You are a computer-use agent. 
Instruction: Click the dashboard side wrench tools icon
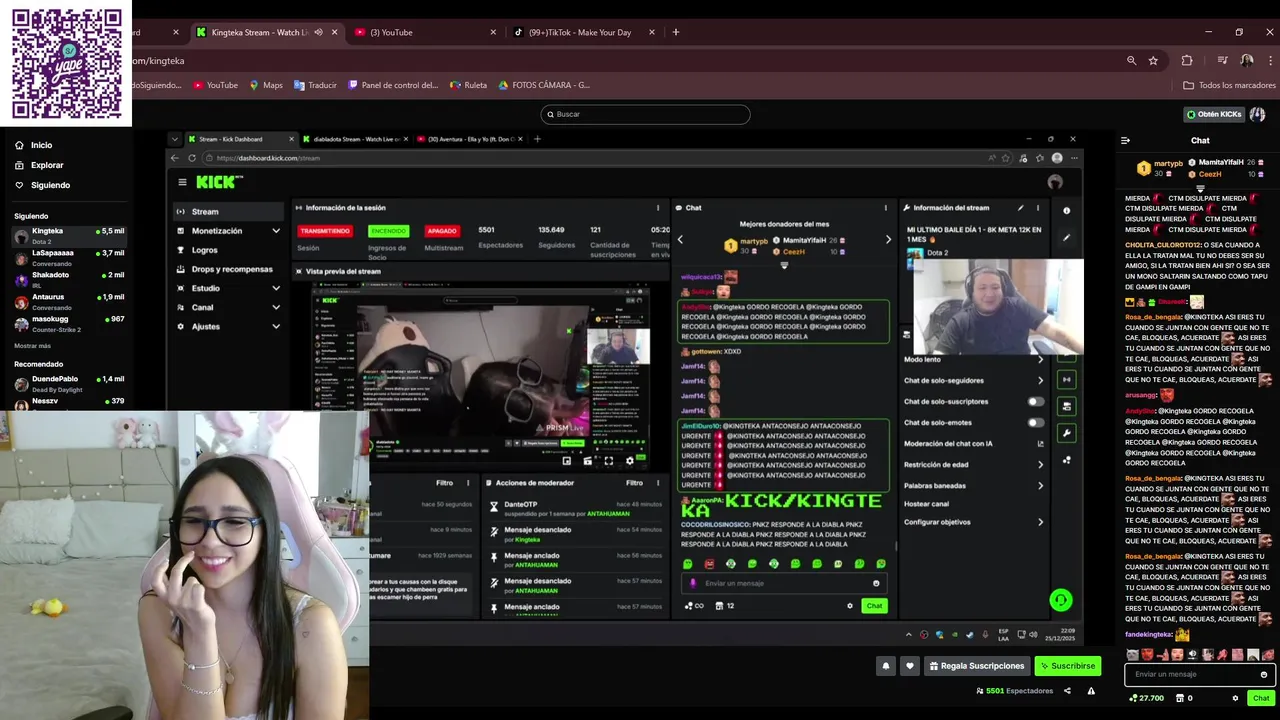pos(1067,433)
